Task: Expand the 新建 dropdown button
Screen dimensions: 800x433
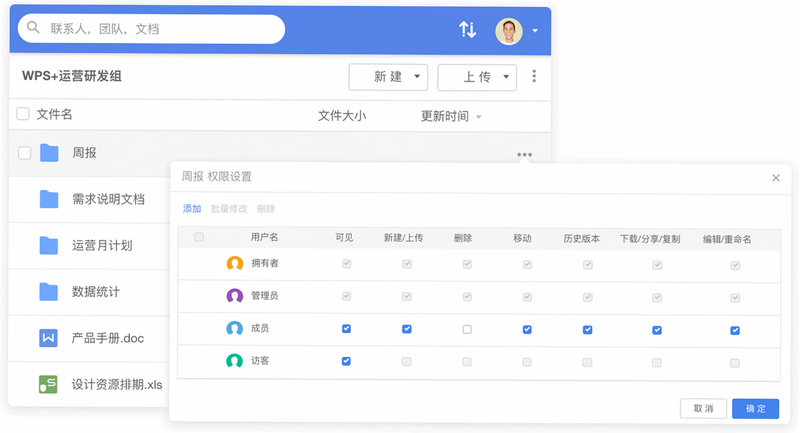Action: click(x=388, y=77)
